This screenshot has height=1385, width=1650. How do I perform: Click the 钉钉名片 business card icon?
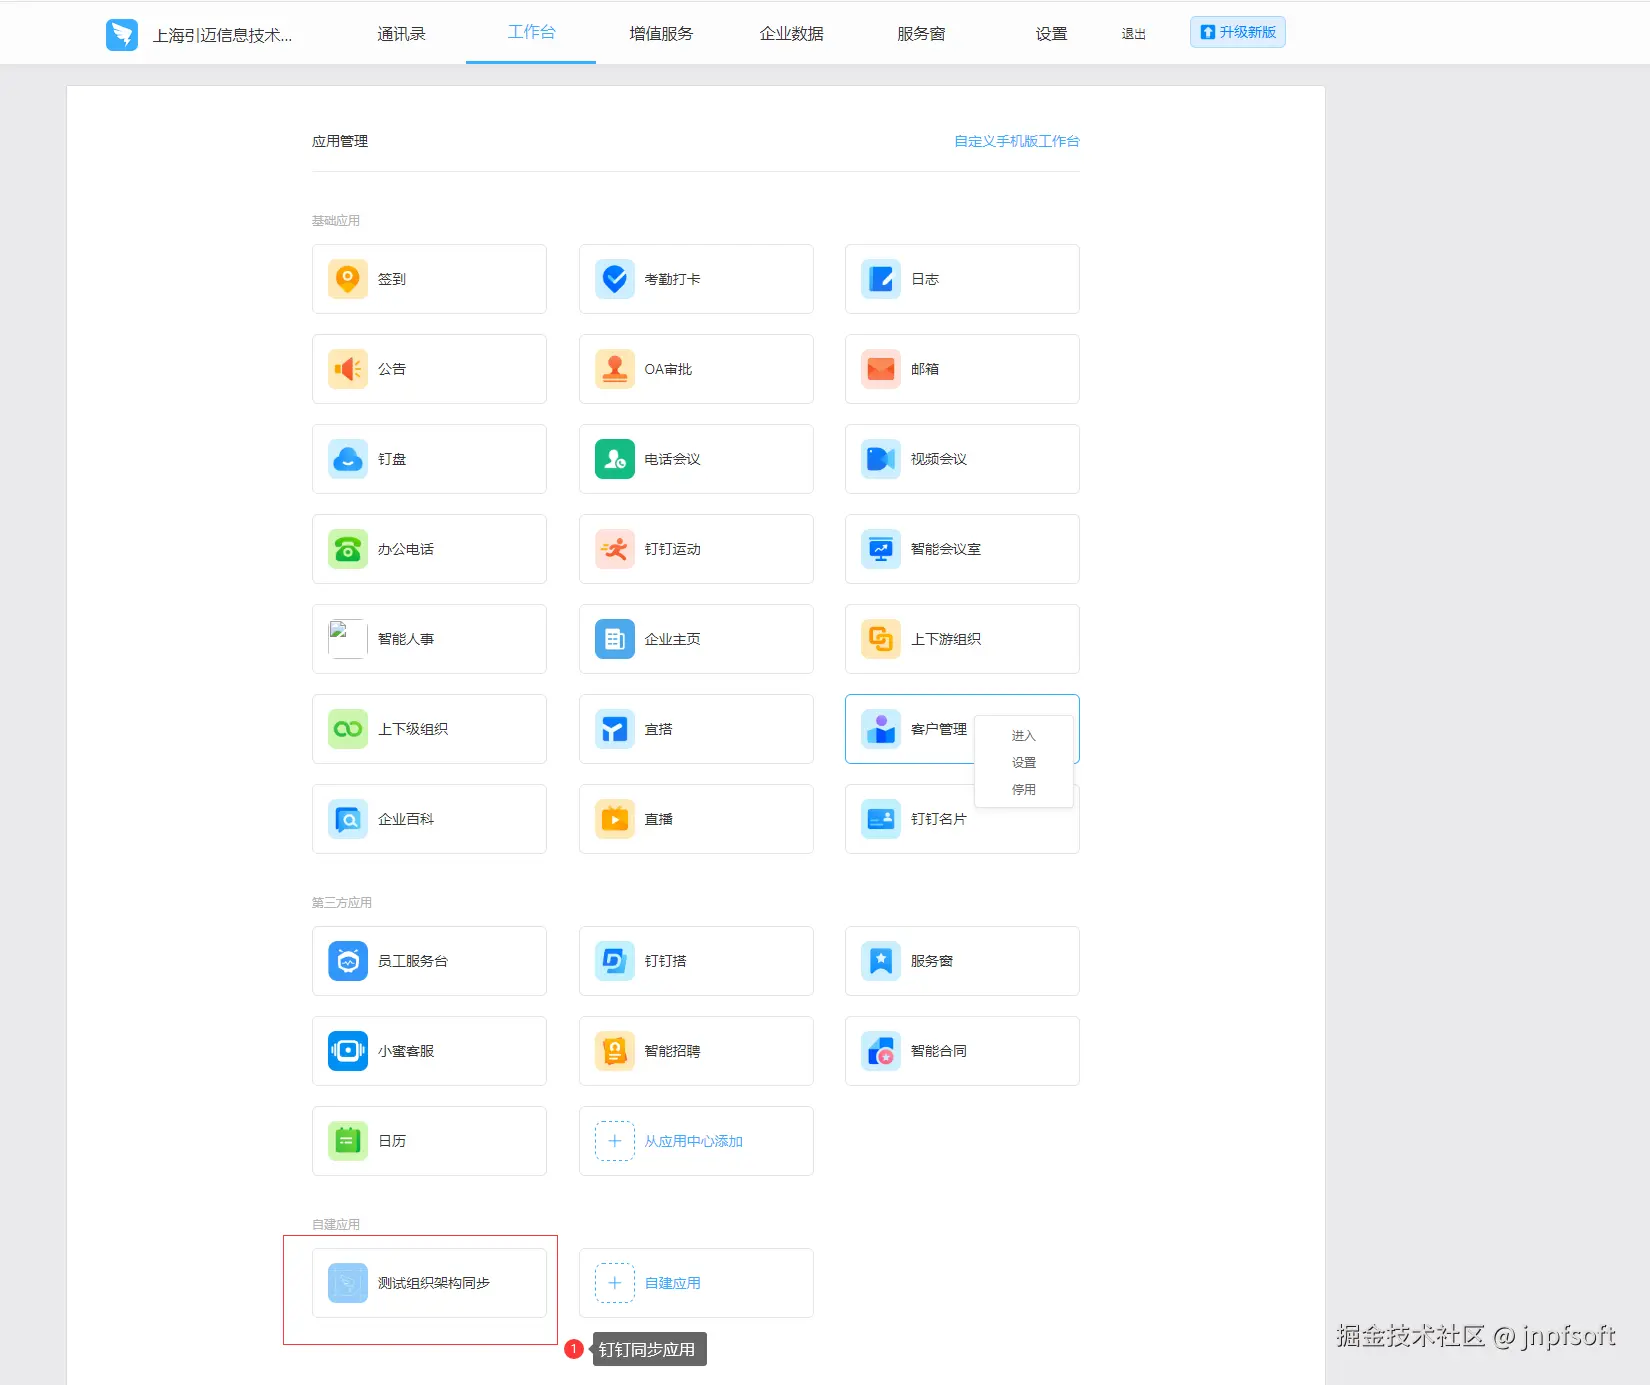(x=881, y=819)
